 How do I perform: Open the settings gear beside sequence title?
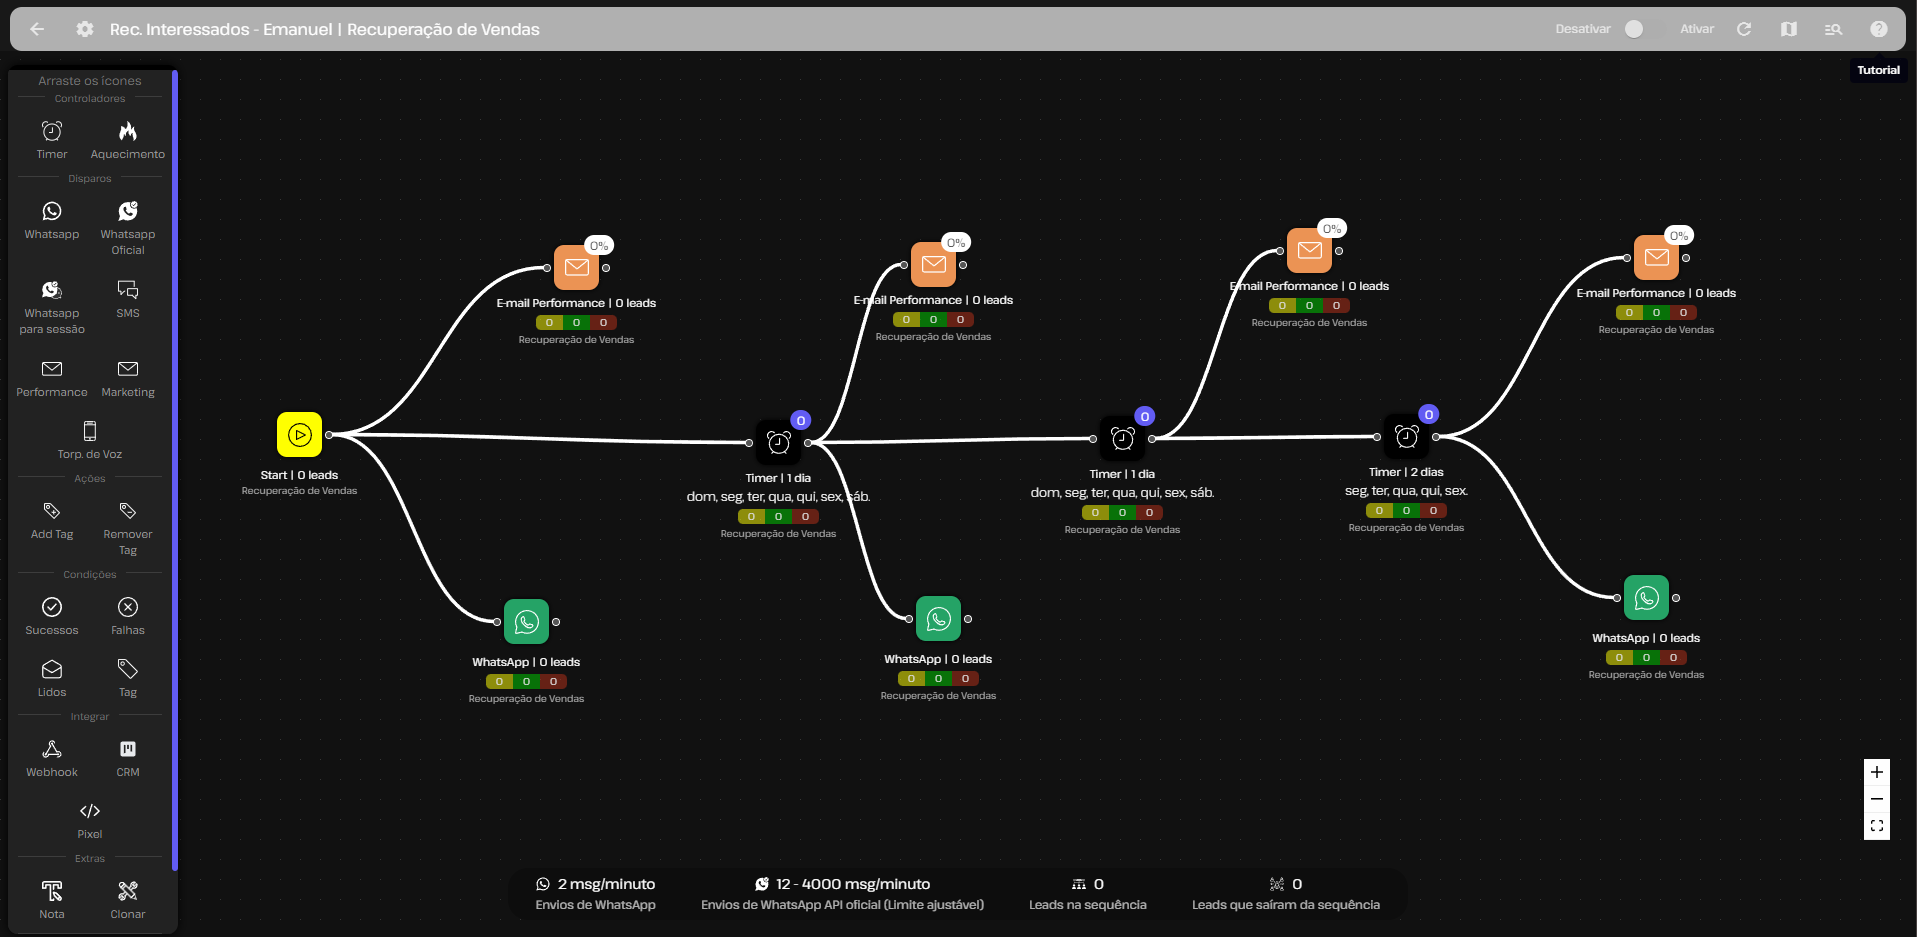(x=85, y=29)
